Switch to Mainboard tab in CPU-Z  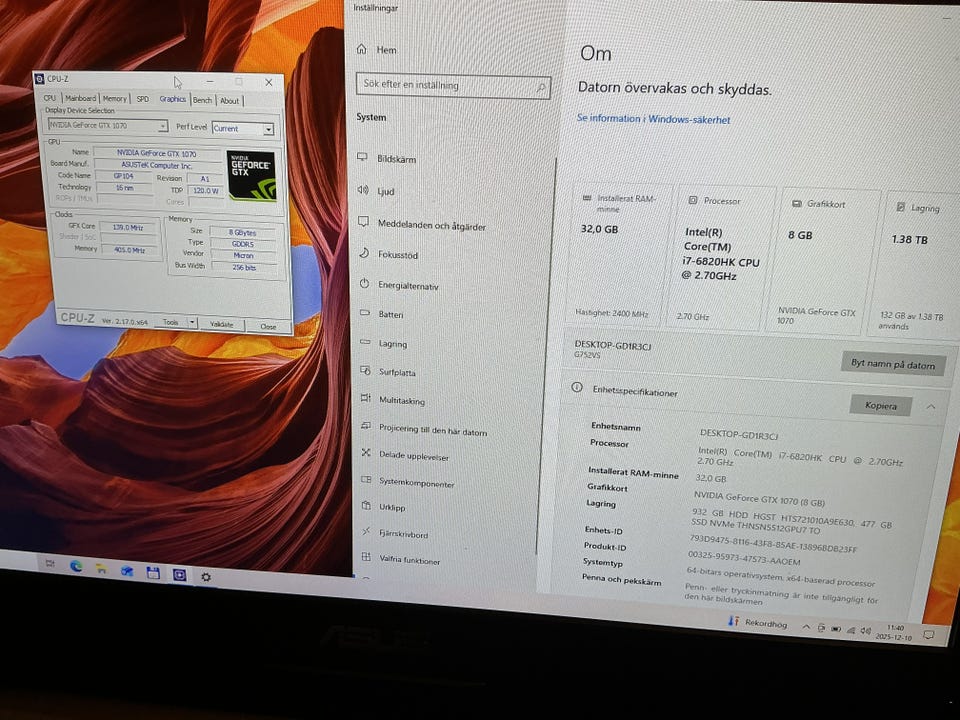80,98
